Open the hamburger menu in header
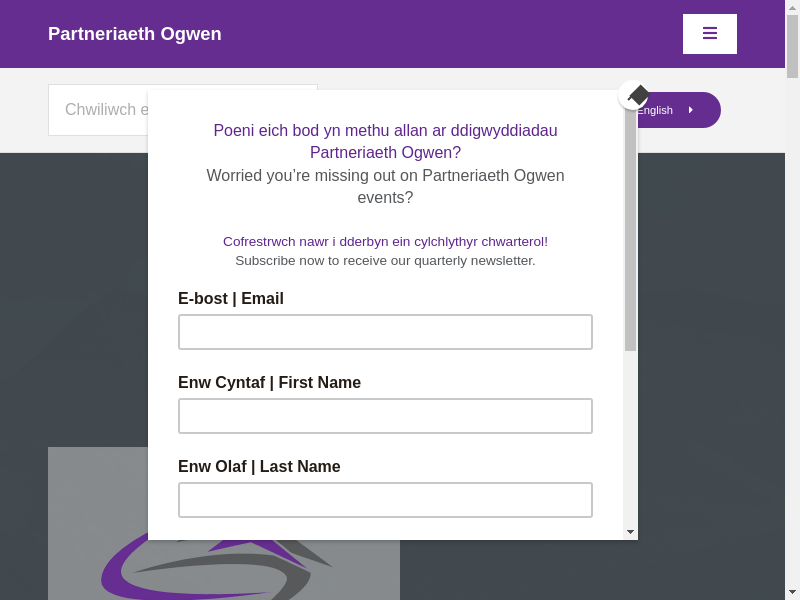The image size is (800, 600). (710, 34)
